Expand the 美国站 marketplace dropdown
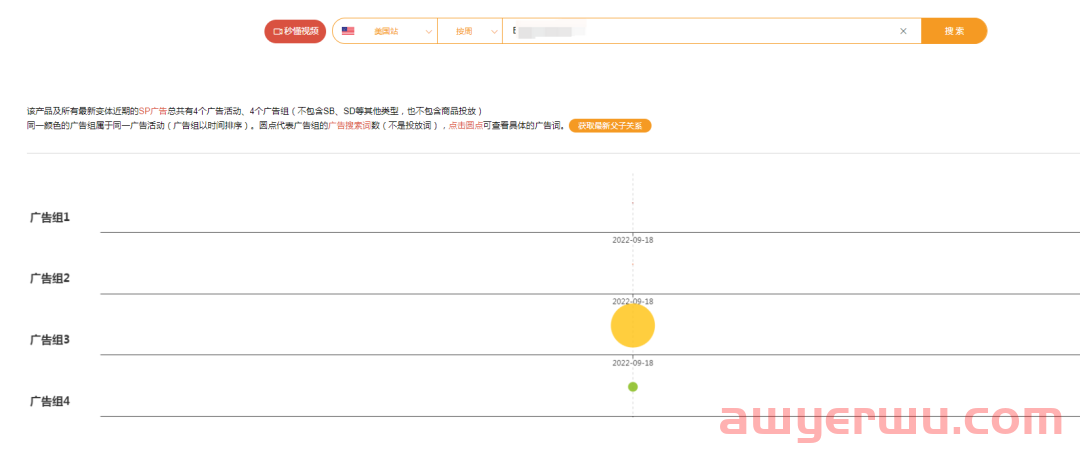This screenshot has width=1080, height=454. [x=385, y=31]
